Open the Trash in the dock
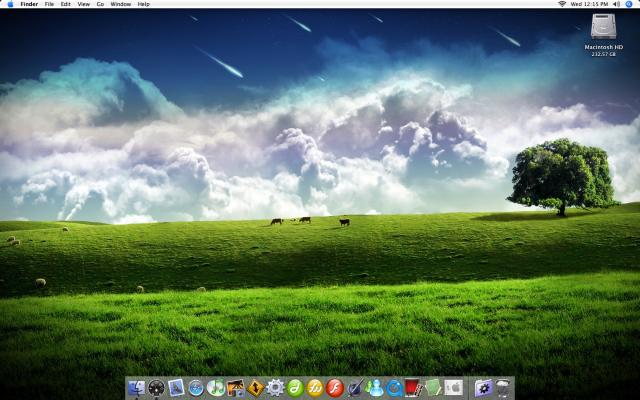The width and height of the screenshot is (640, 400). tap(501, 388)
